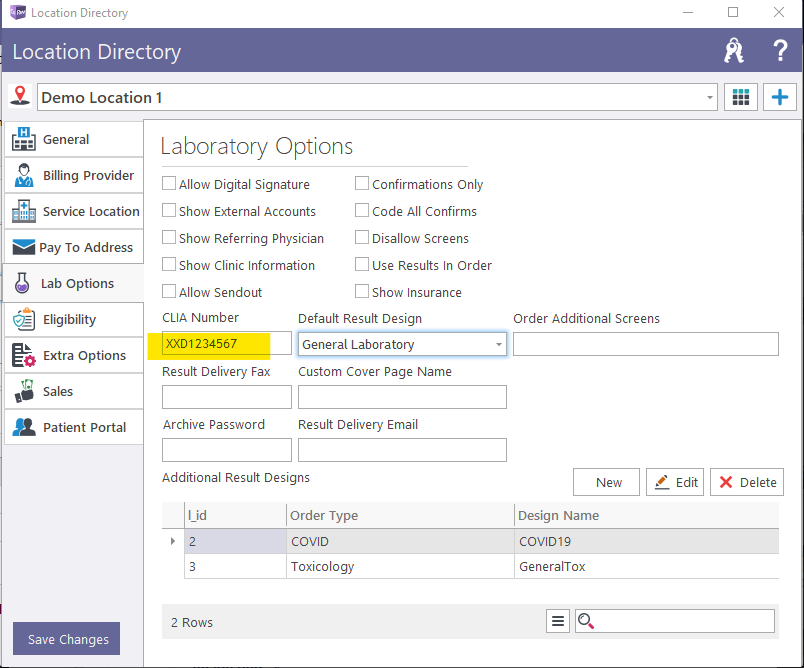Click the grid view icon button
The width and height of the screenshot is (804, 668).
(x=740, y=97)
